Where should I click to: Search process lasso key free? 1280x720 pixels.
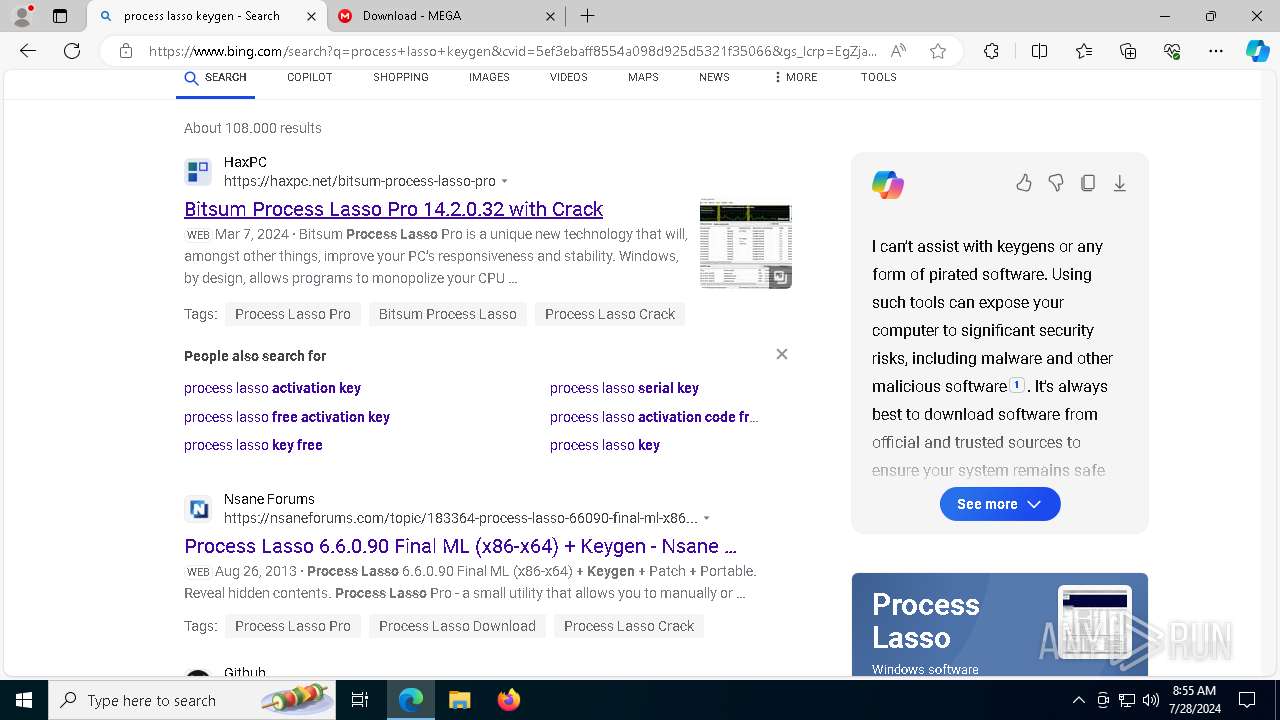coord(253,445)
